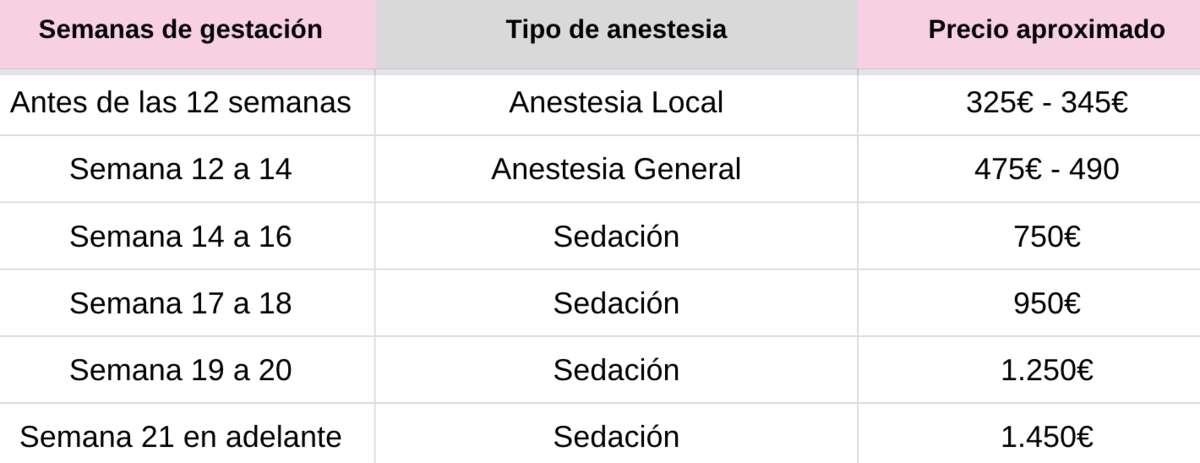Select the 'Semana 17 a 18' cell
The height and width of the screenshot is (463, 1200).
point(181,303)
